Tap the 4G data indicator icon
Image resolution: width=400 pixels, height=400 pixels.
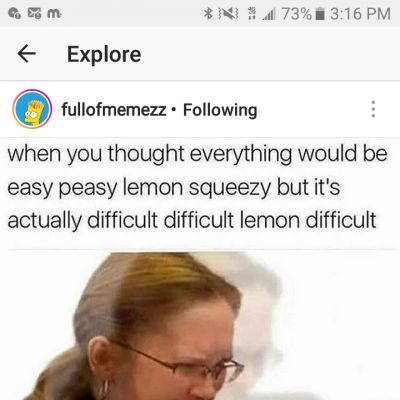(251, 14)
